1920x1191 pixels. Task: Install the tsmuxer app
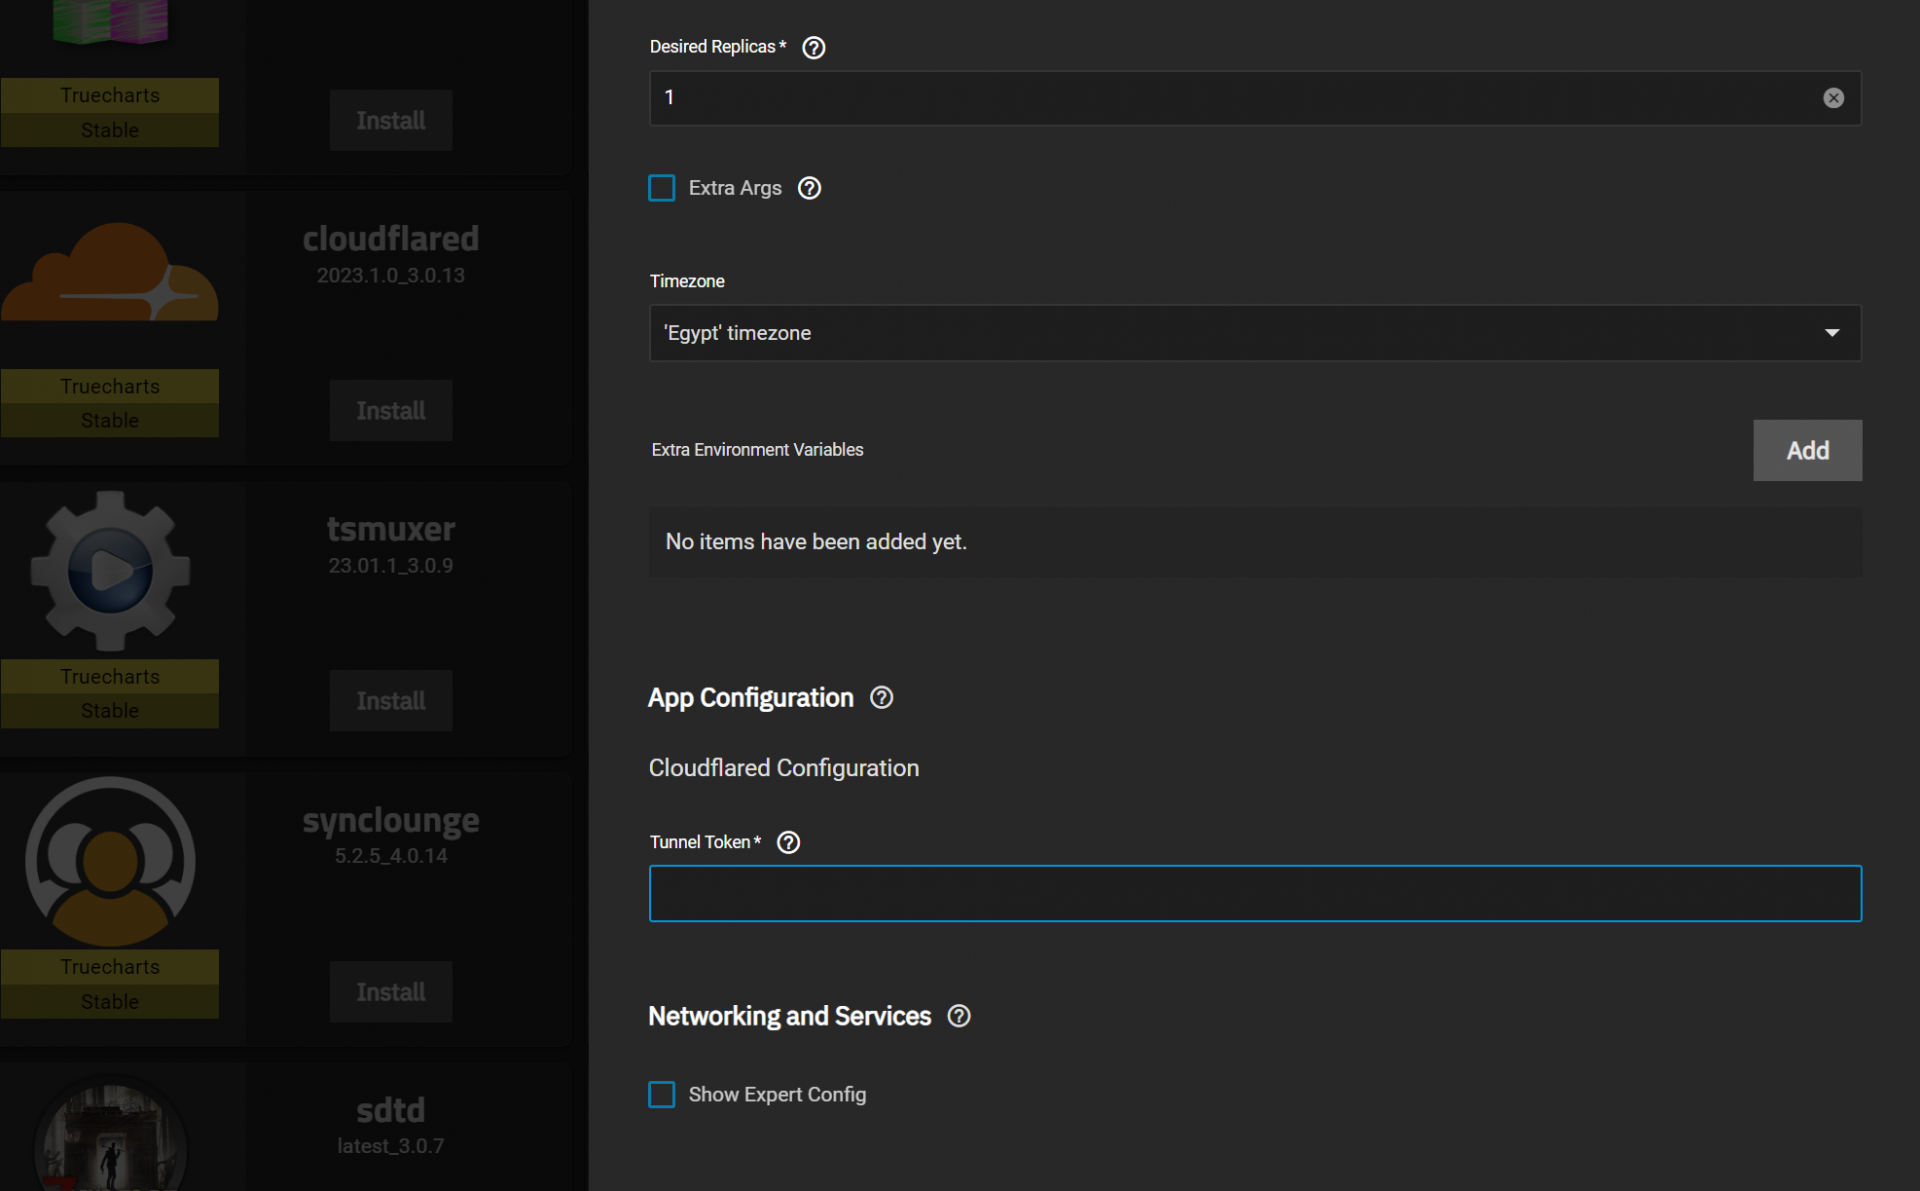tap(391, 700)
